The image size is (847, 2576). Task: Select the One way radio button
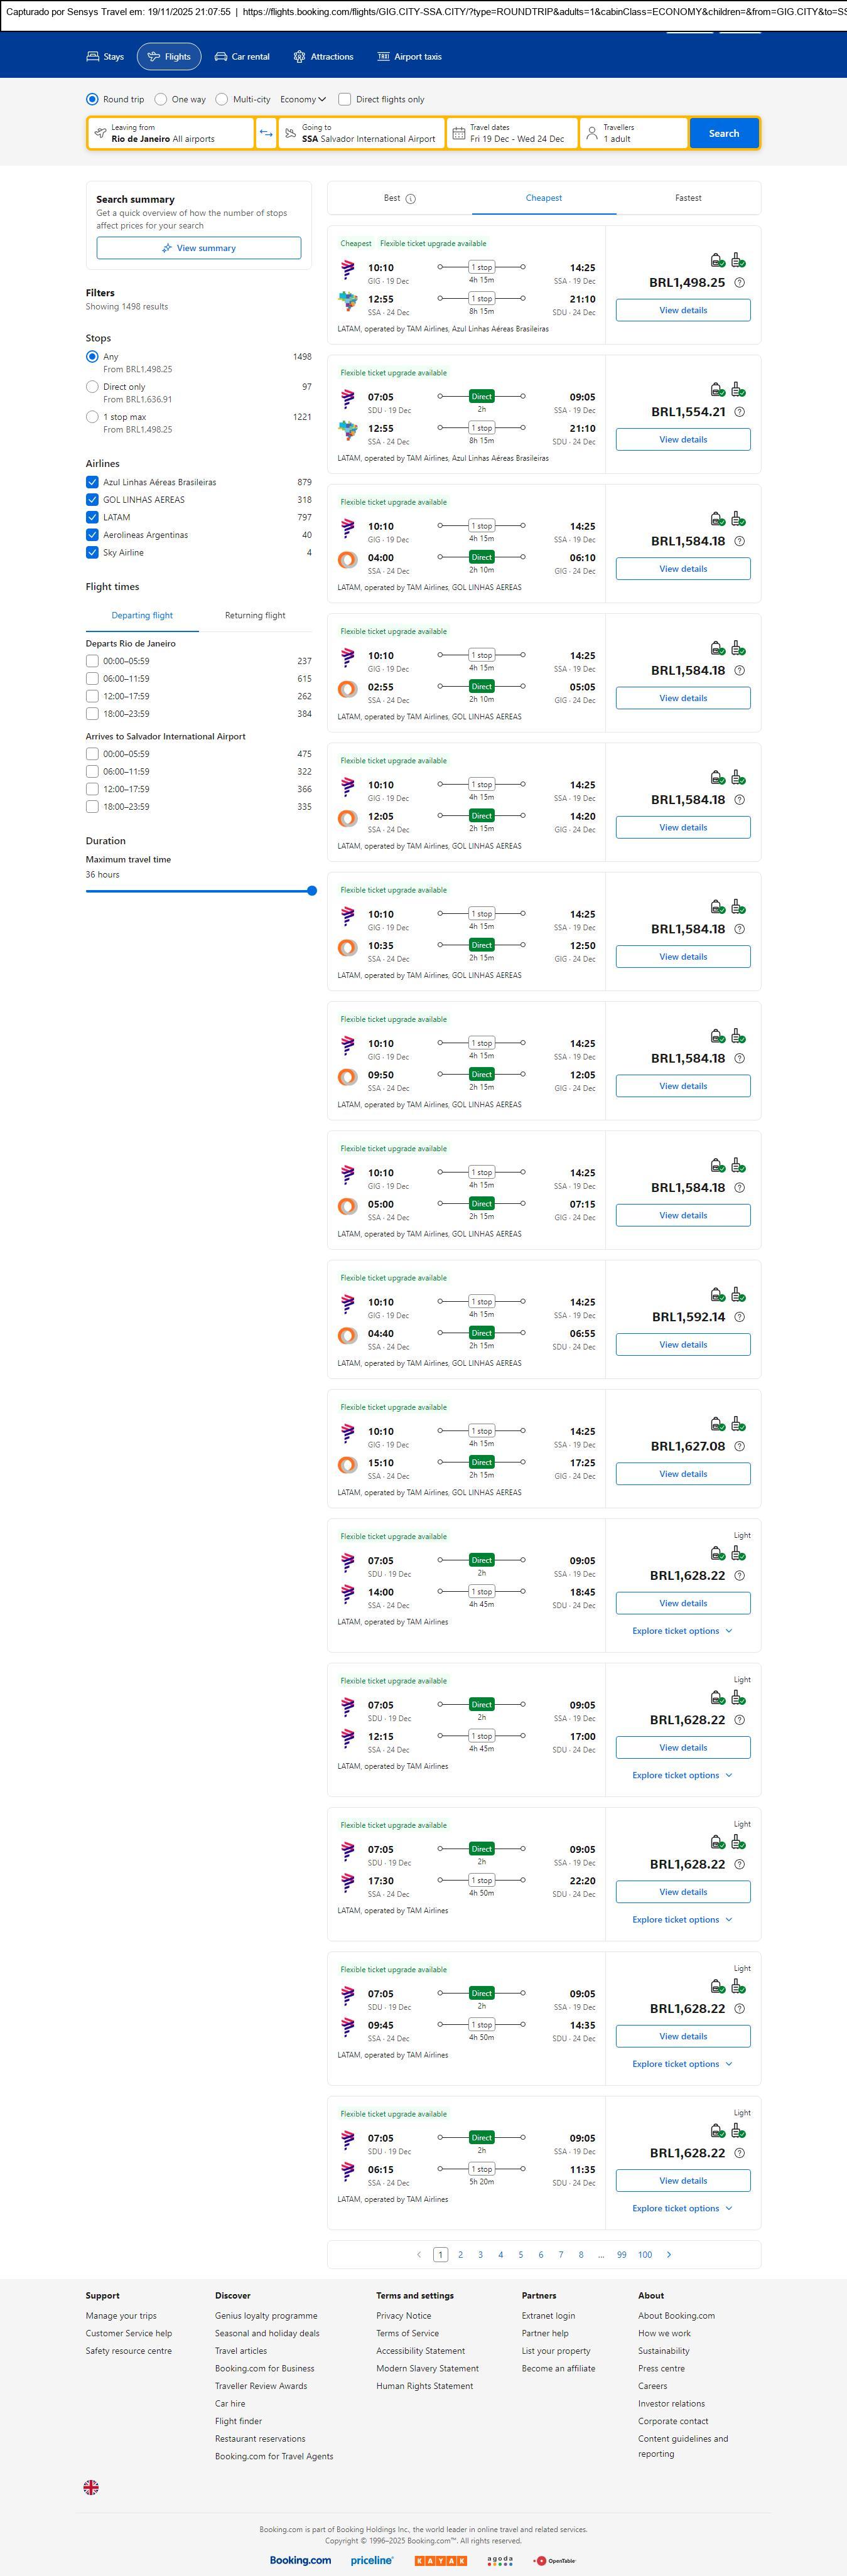tap(161, 99)
